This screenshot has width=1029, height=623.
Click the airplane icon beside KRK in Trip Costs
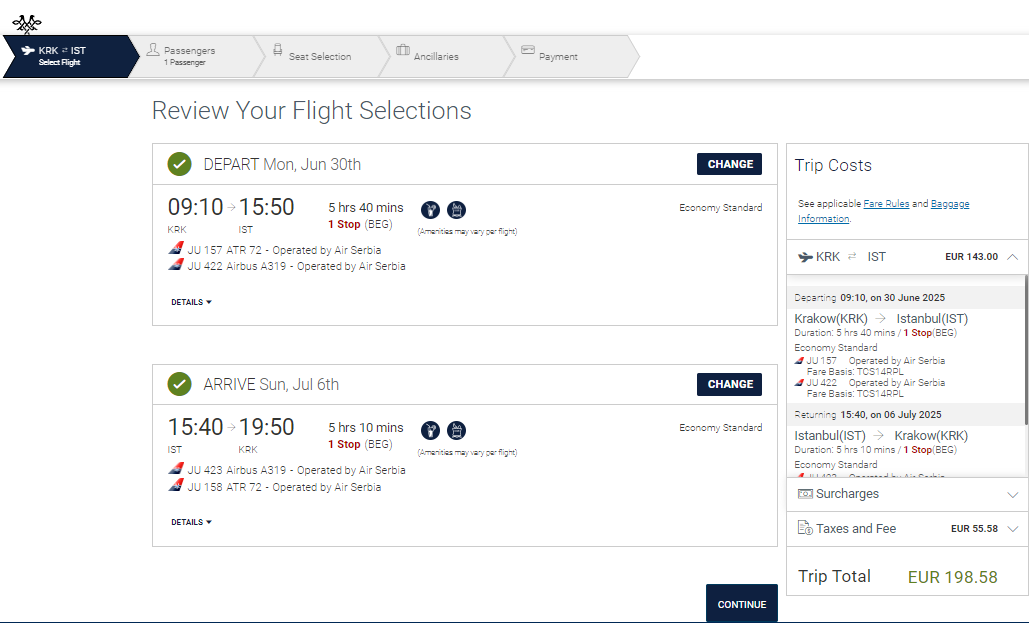click(x=805, y=257)
